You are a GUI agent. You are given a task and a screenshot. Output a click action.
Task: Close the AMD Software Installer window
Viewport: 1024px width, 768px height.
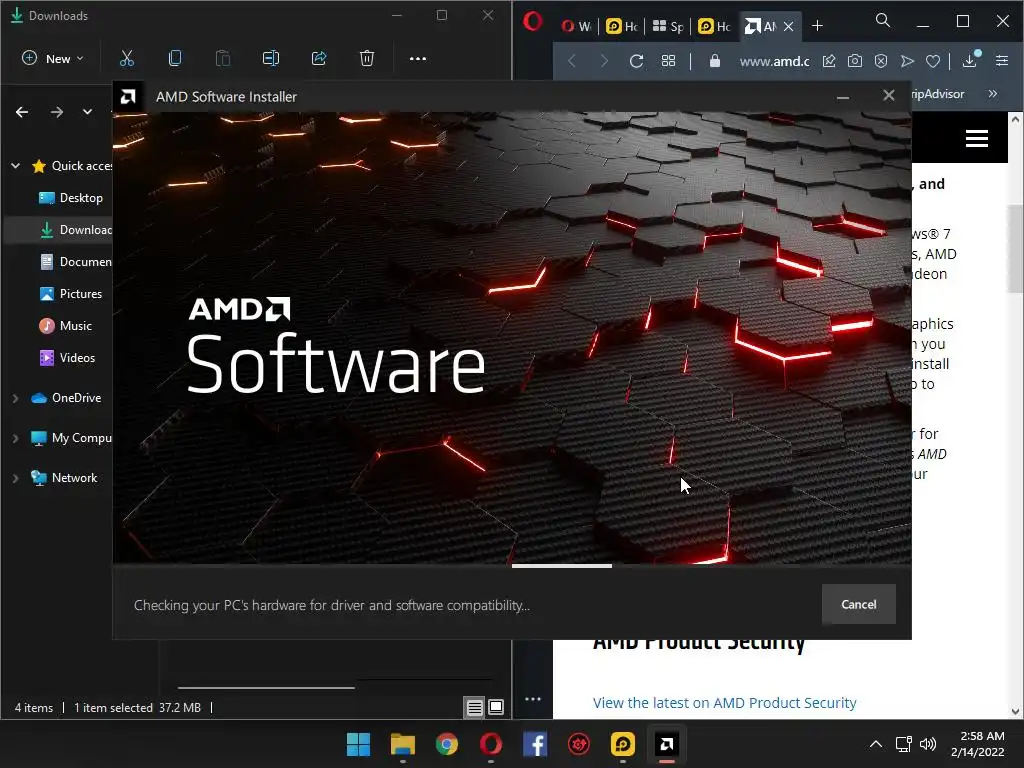tap(888, 96)
